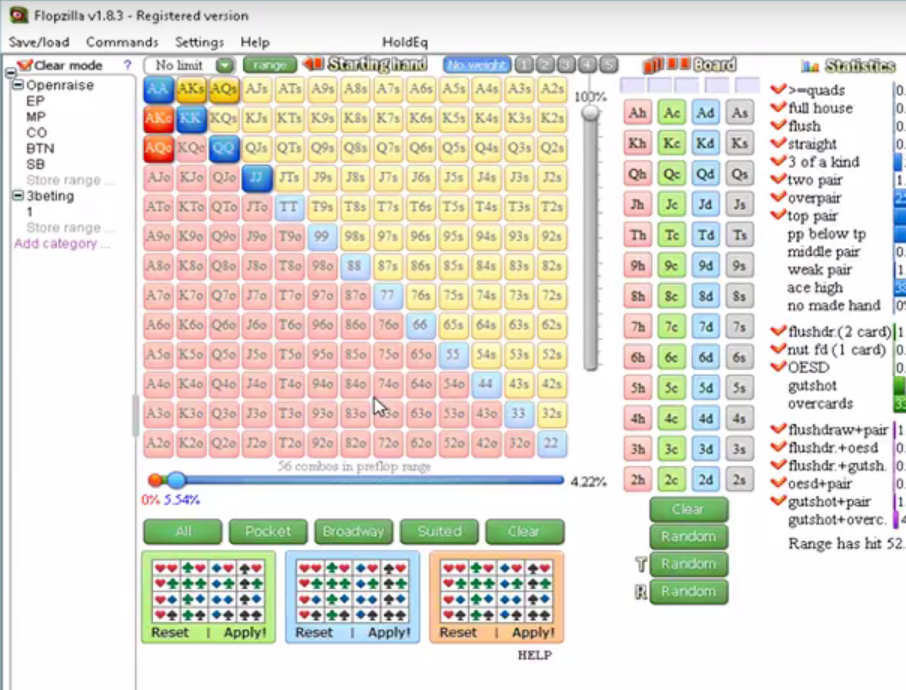Screen dimensions: 906x690
Task: Click the Starting hand red arrow icon
Action: tap(313, 65)
